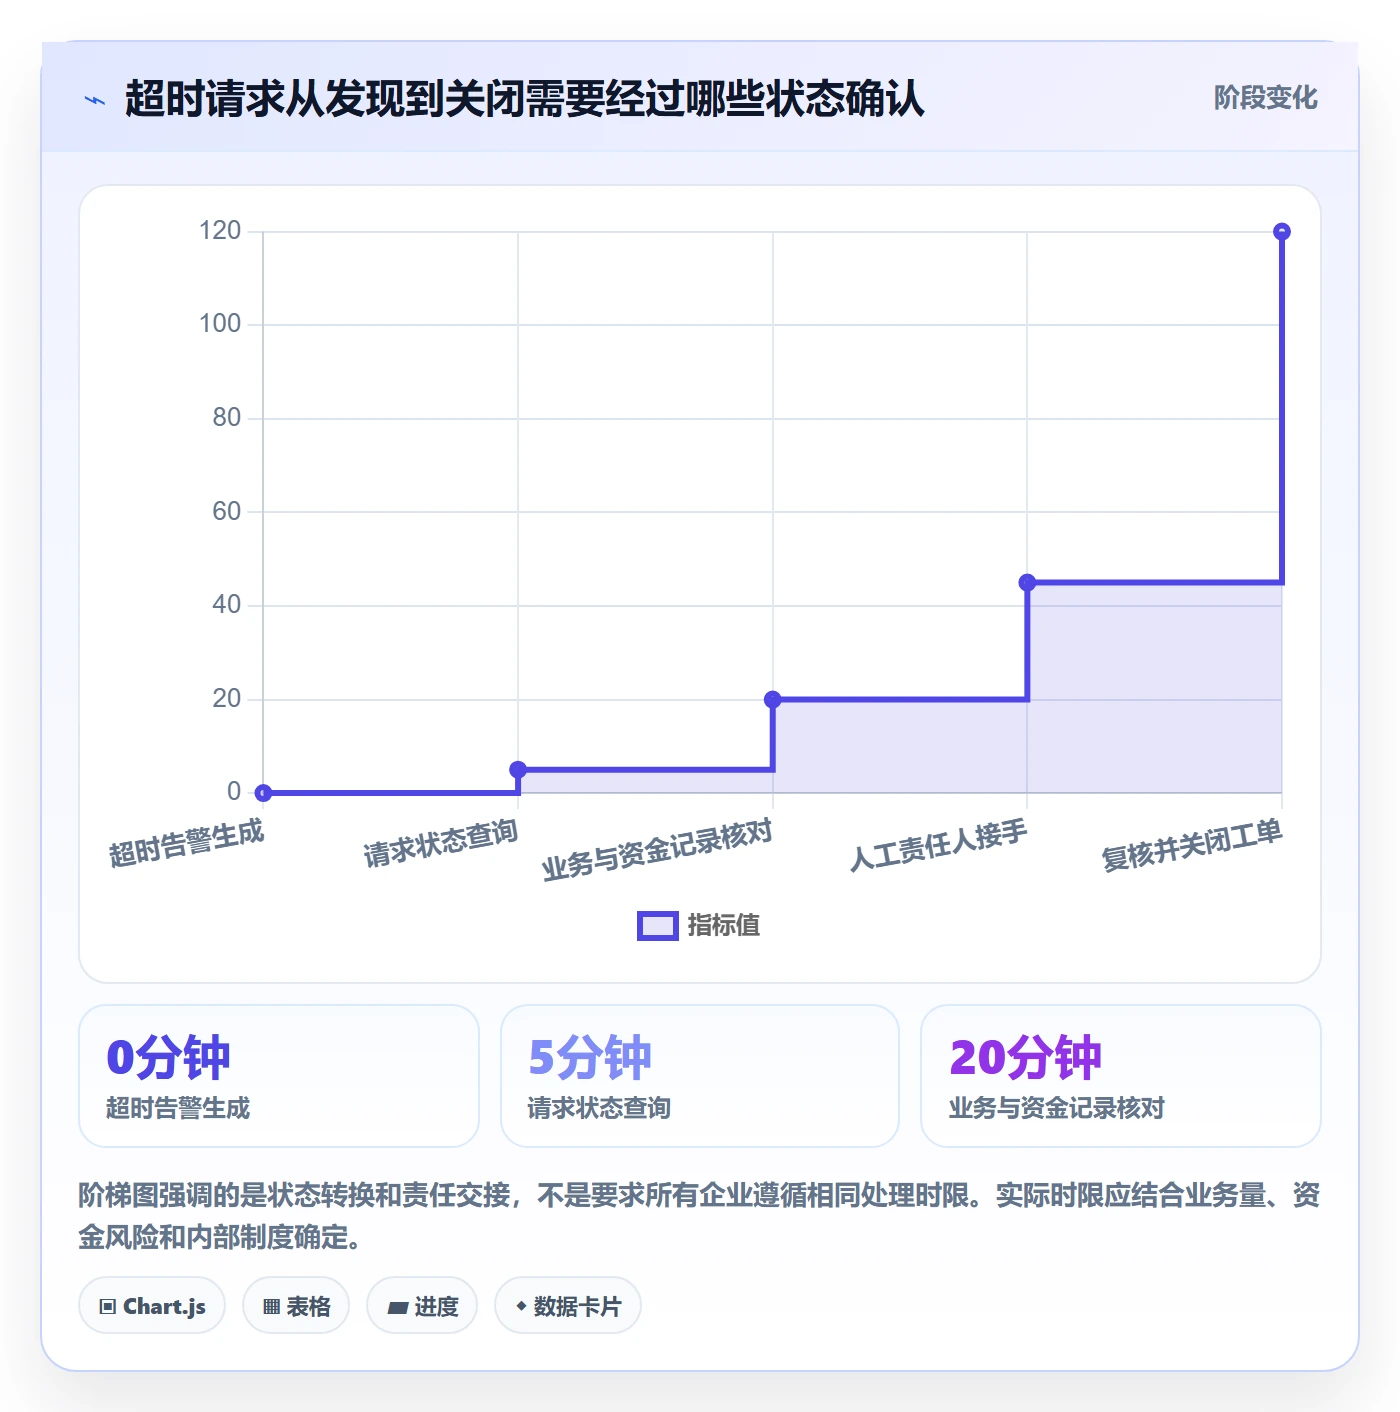Click the 阶段变化 label in the header
This screenshot has width=1400, height=1412.
[x=1265, y=98]
